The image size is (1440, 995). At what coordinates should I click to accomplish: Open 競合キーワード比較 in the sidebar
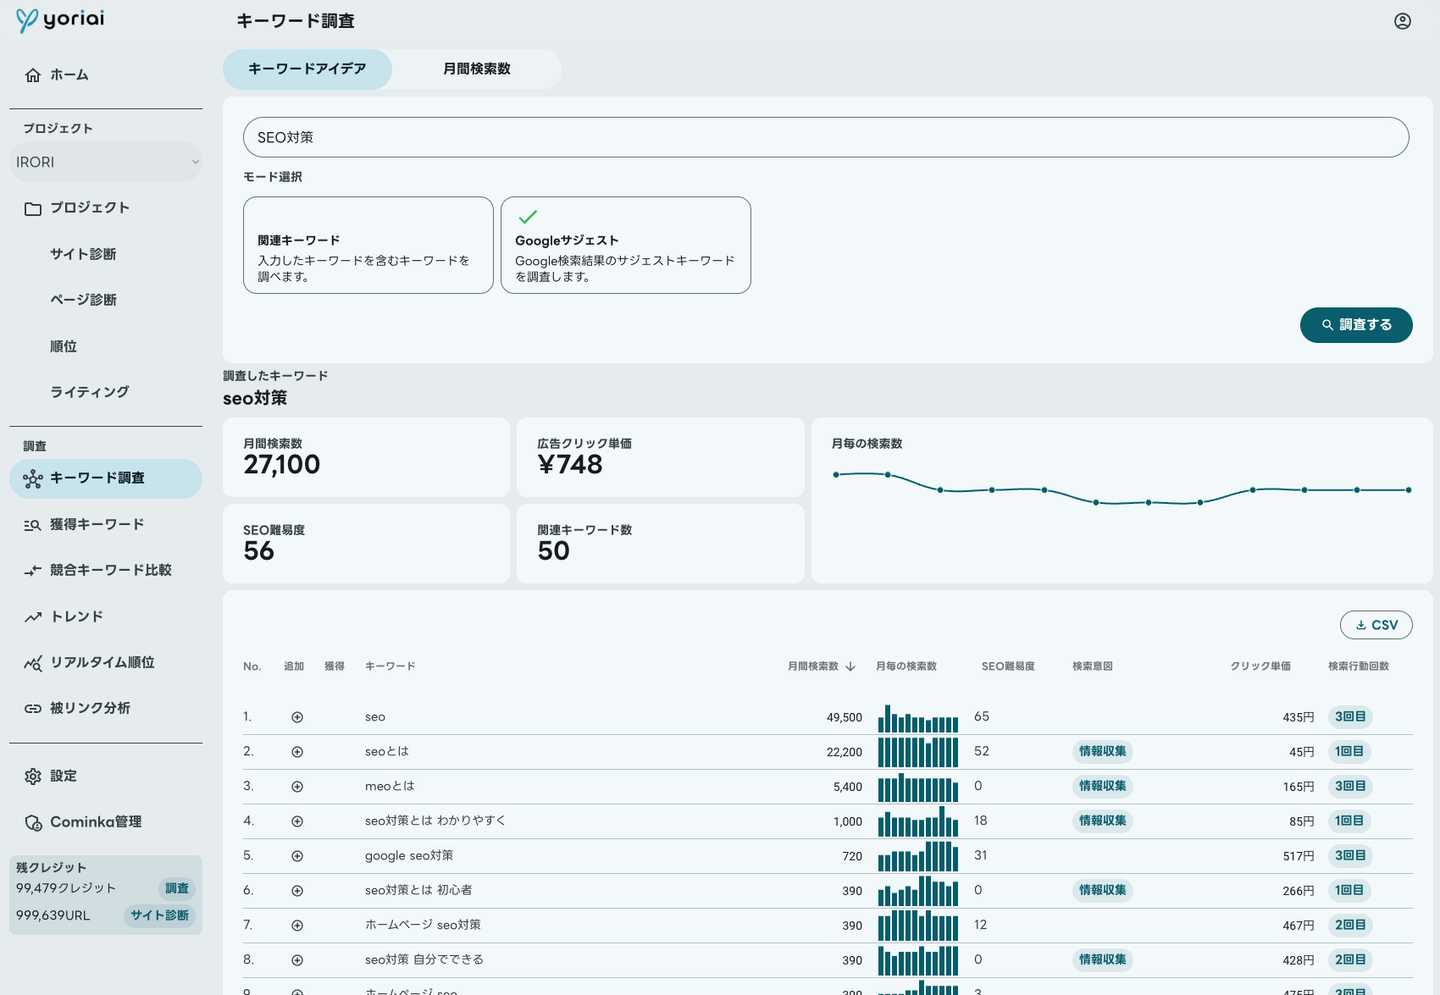click(x=110, y=570)
